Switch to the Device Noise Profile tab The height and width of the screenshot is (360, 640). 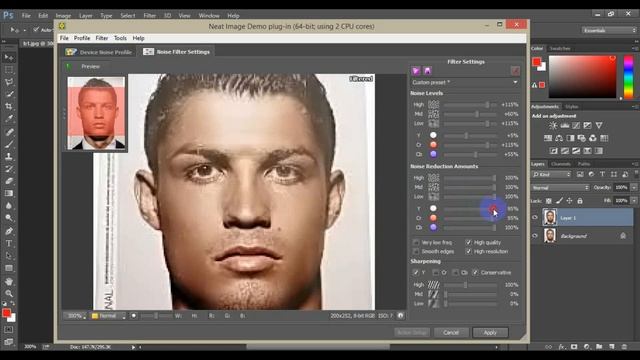pyautogui.click(x=99, y=52)
